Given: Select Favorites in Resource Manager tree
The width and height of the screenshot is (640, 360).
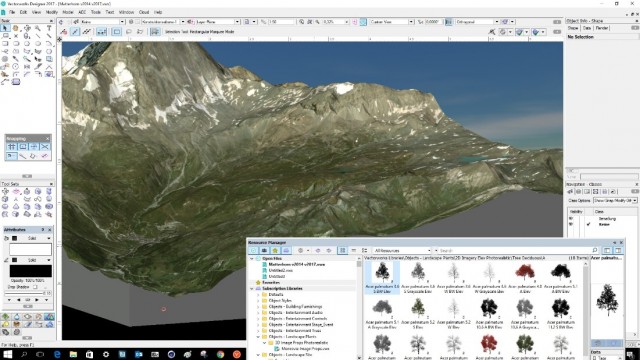Looking at the screenshot, I should coord(271,282).
